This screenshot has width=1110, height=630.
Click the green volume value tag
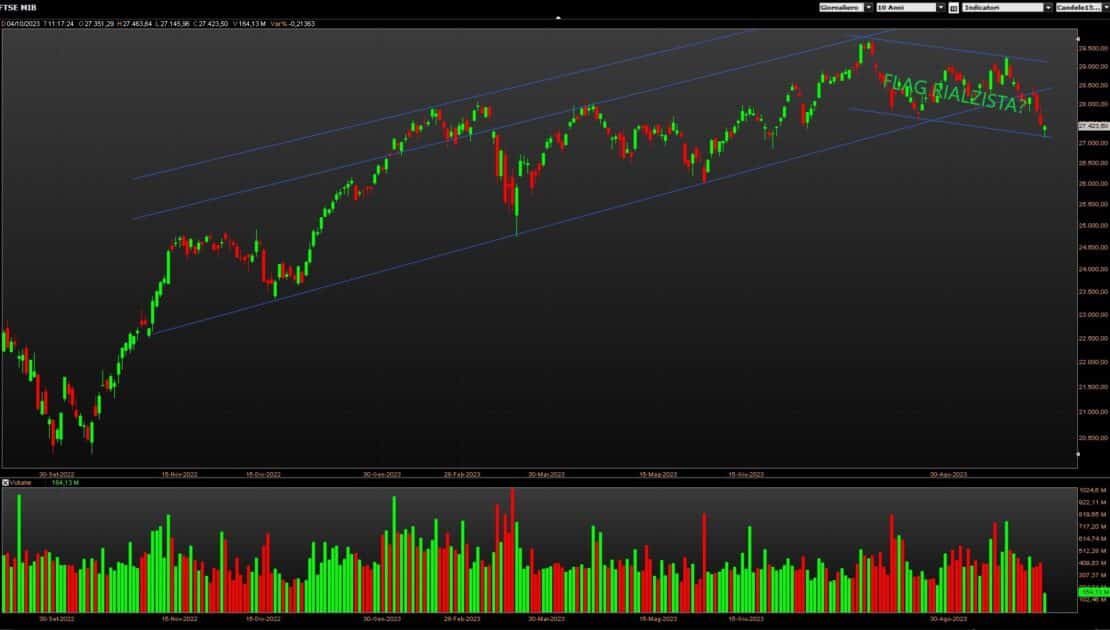[1094, 592]
